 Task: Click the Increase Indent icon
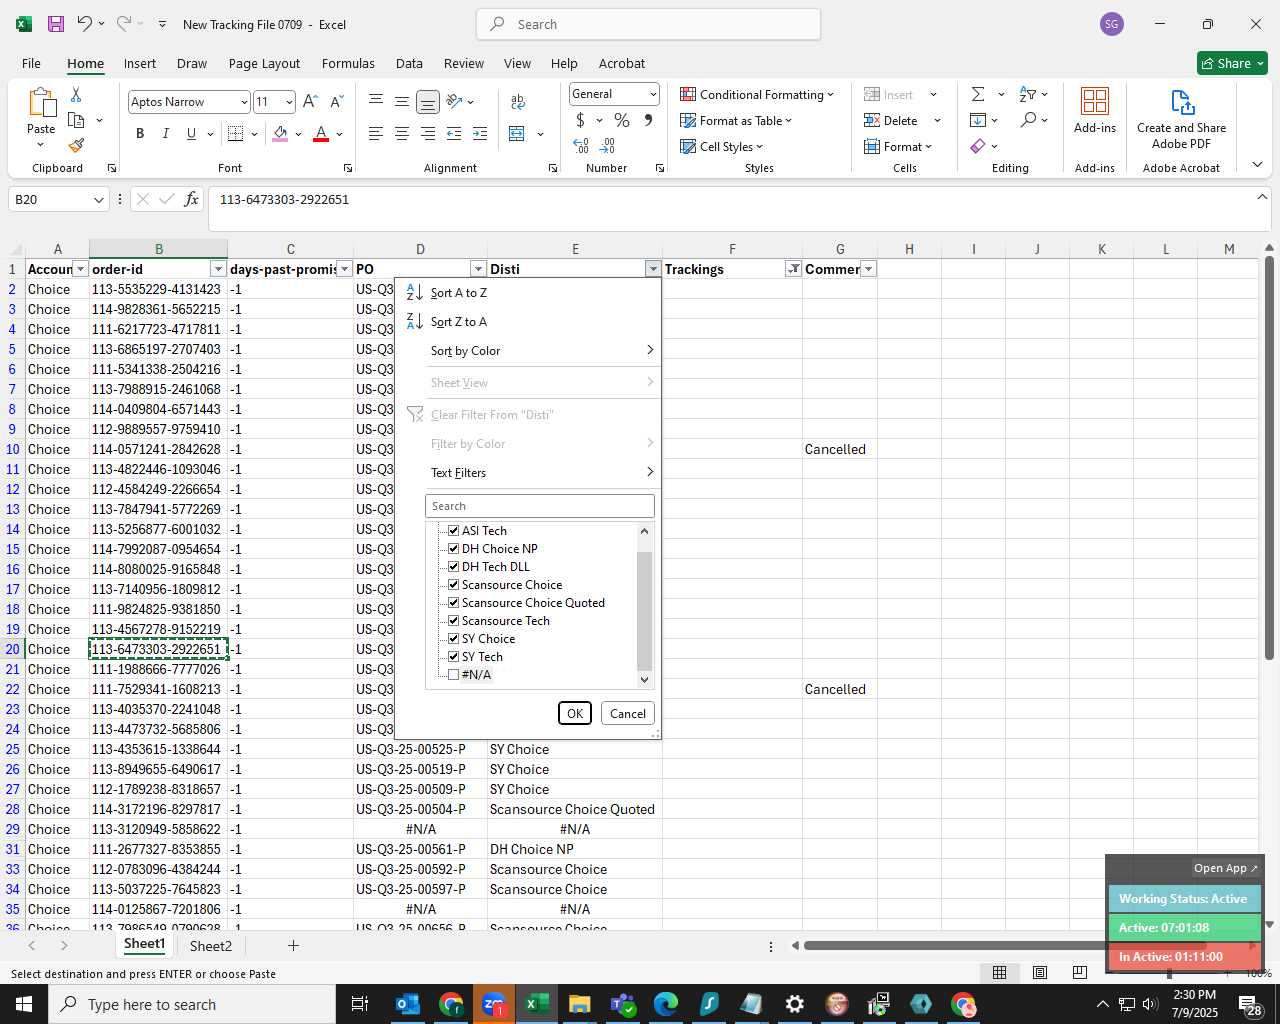tap(480, 133)
